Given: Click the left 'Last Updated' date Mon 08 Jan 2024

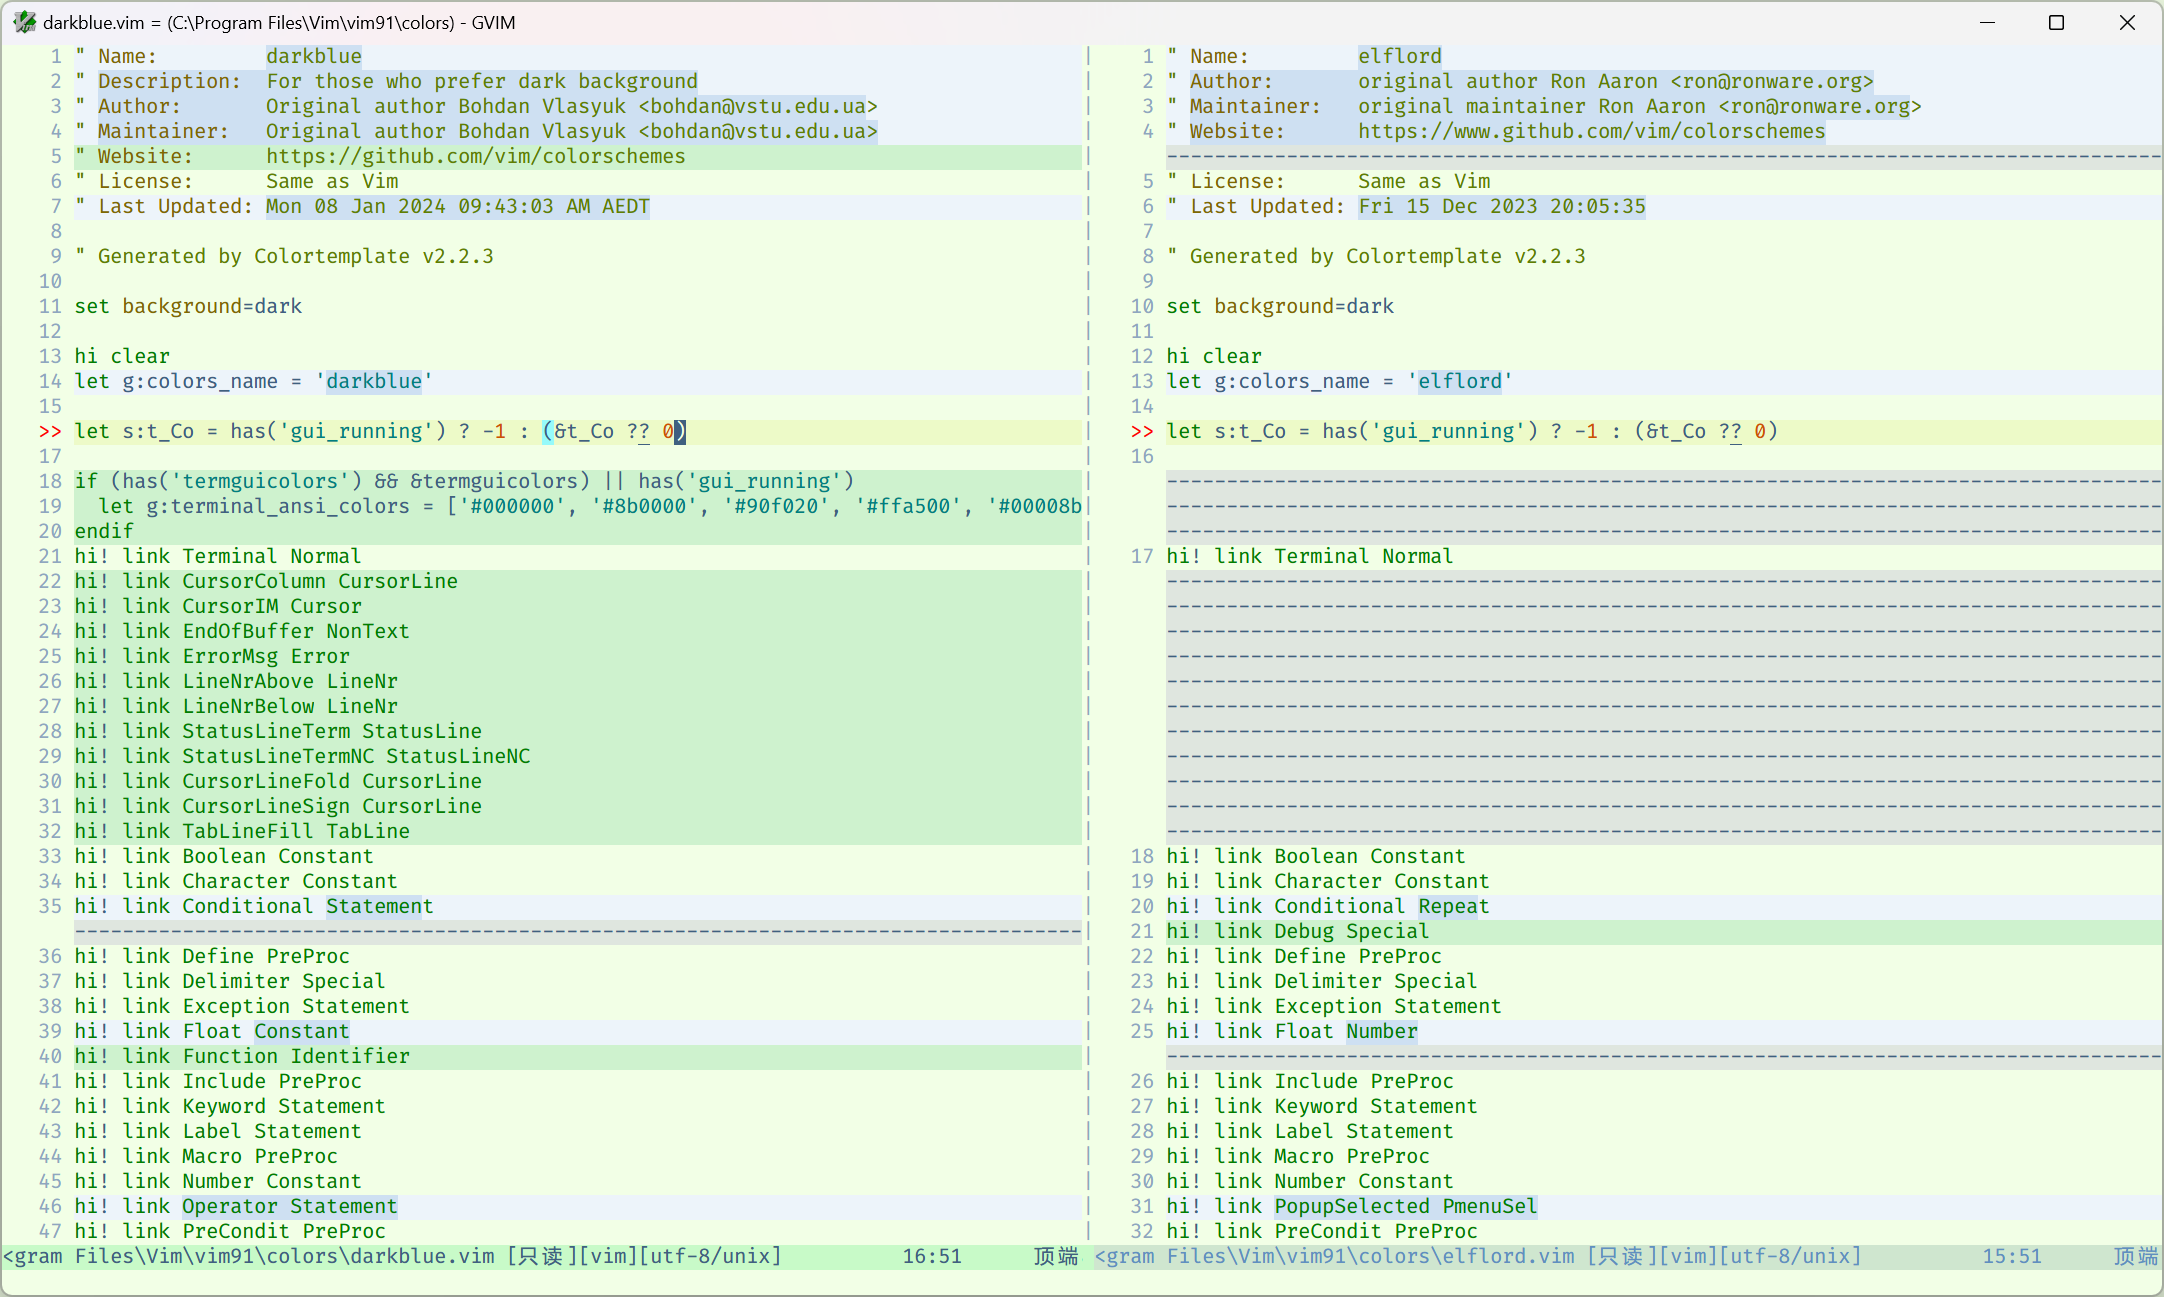Looking at the screenshot, I should [x=458, y=207].
